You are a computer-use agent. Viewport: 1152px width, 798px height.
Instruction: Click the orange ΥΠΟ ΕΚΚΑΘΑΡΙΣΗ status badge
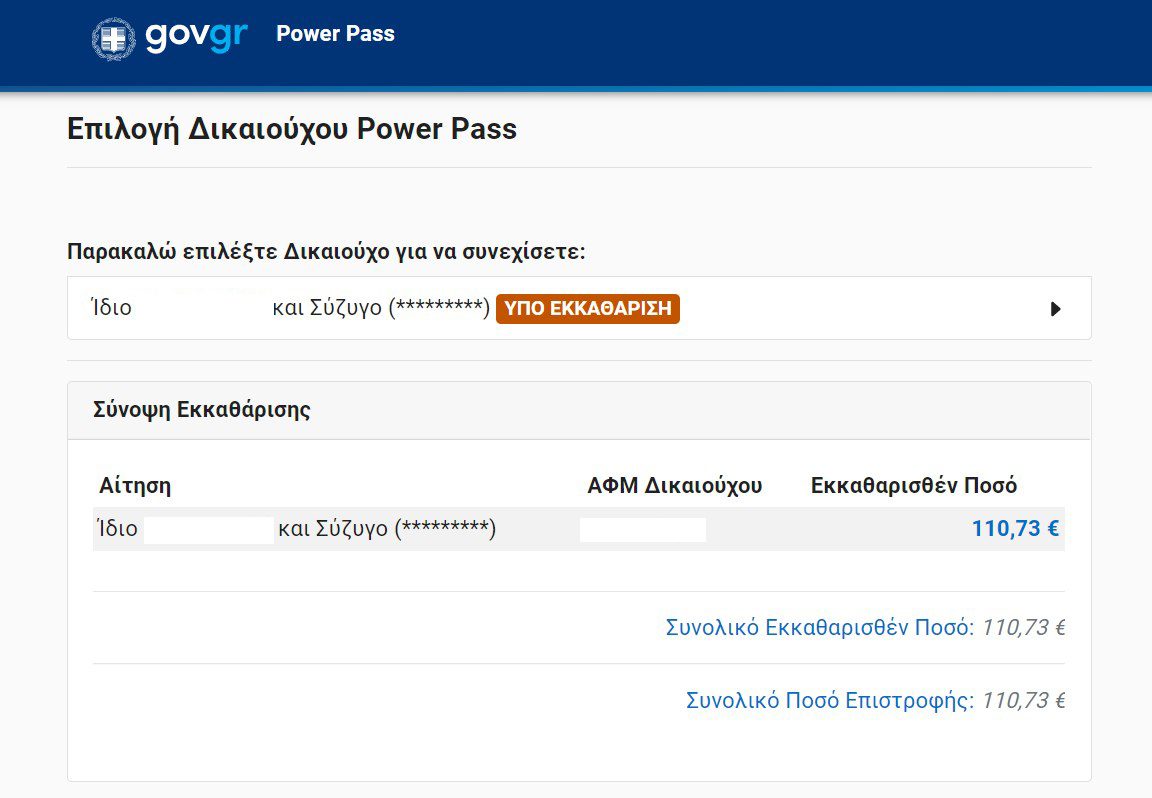[x=588, y=308]
